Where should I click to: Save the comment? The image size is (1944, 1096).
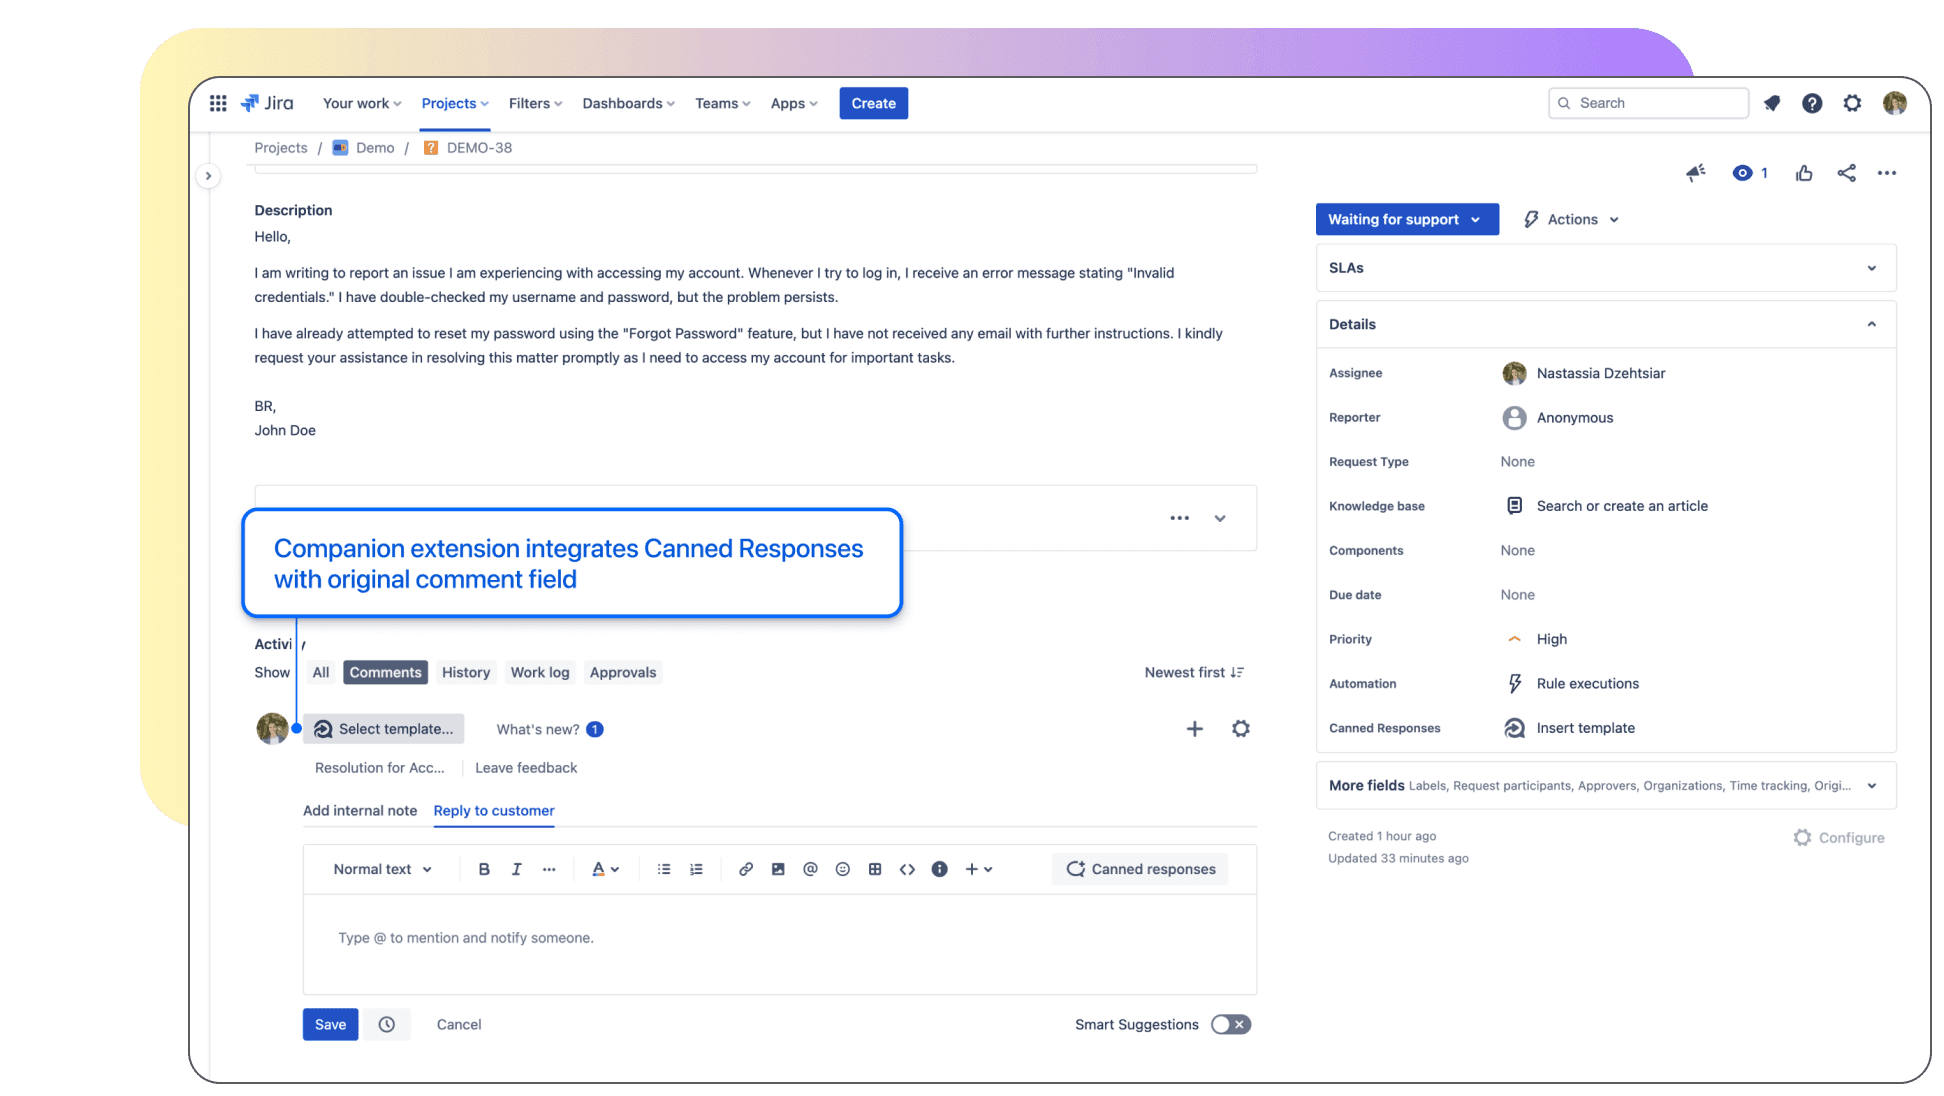[330, 1024]
